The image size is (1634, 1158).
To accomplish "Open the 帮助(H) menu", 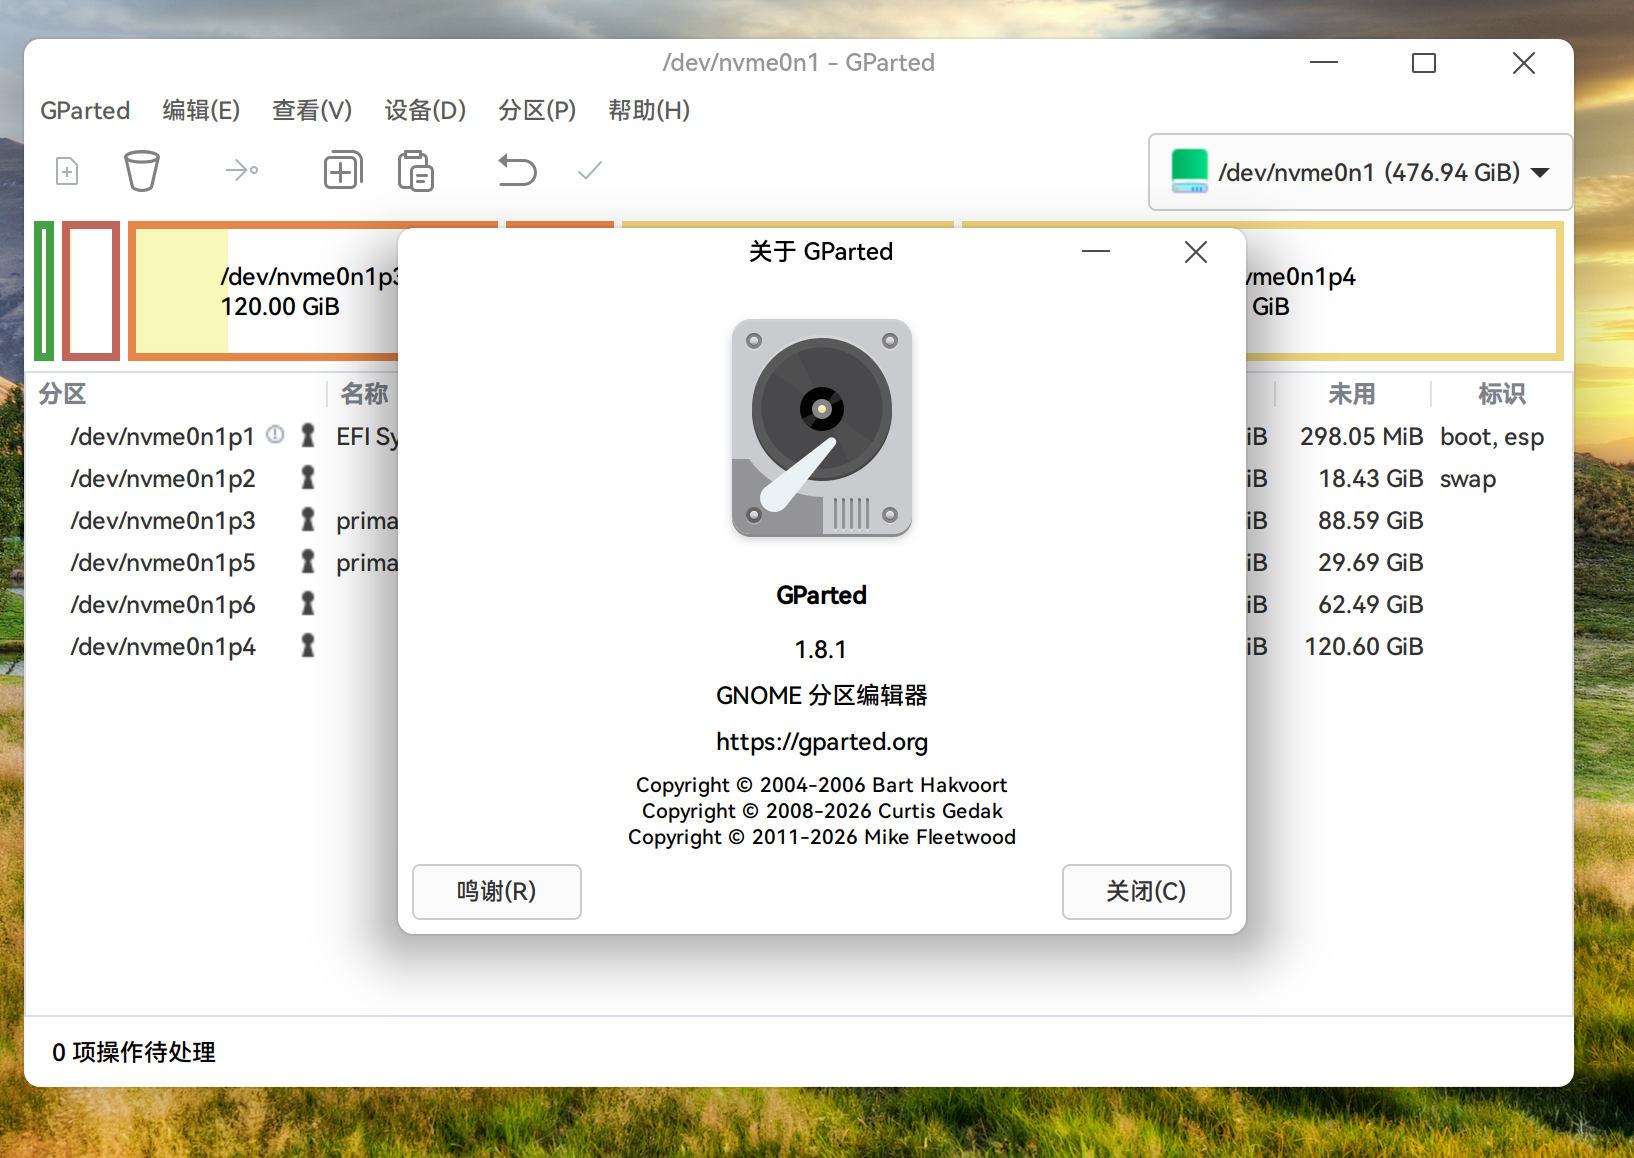I will (x=649, y=110).
